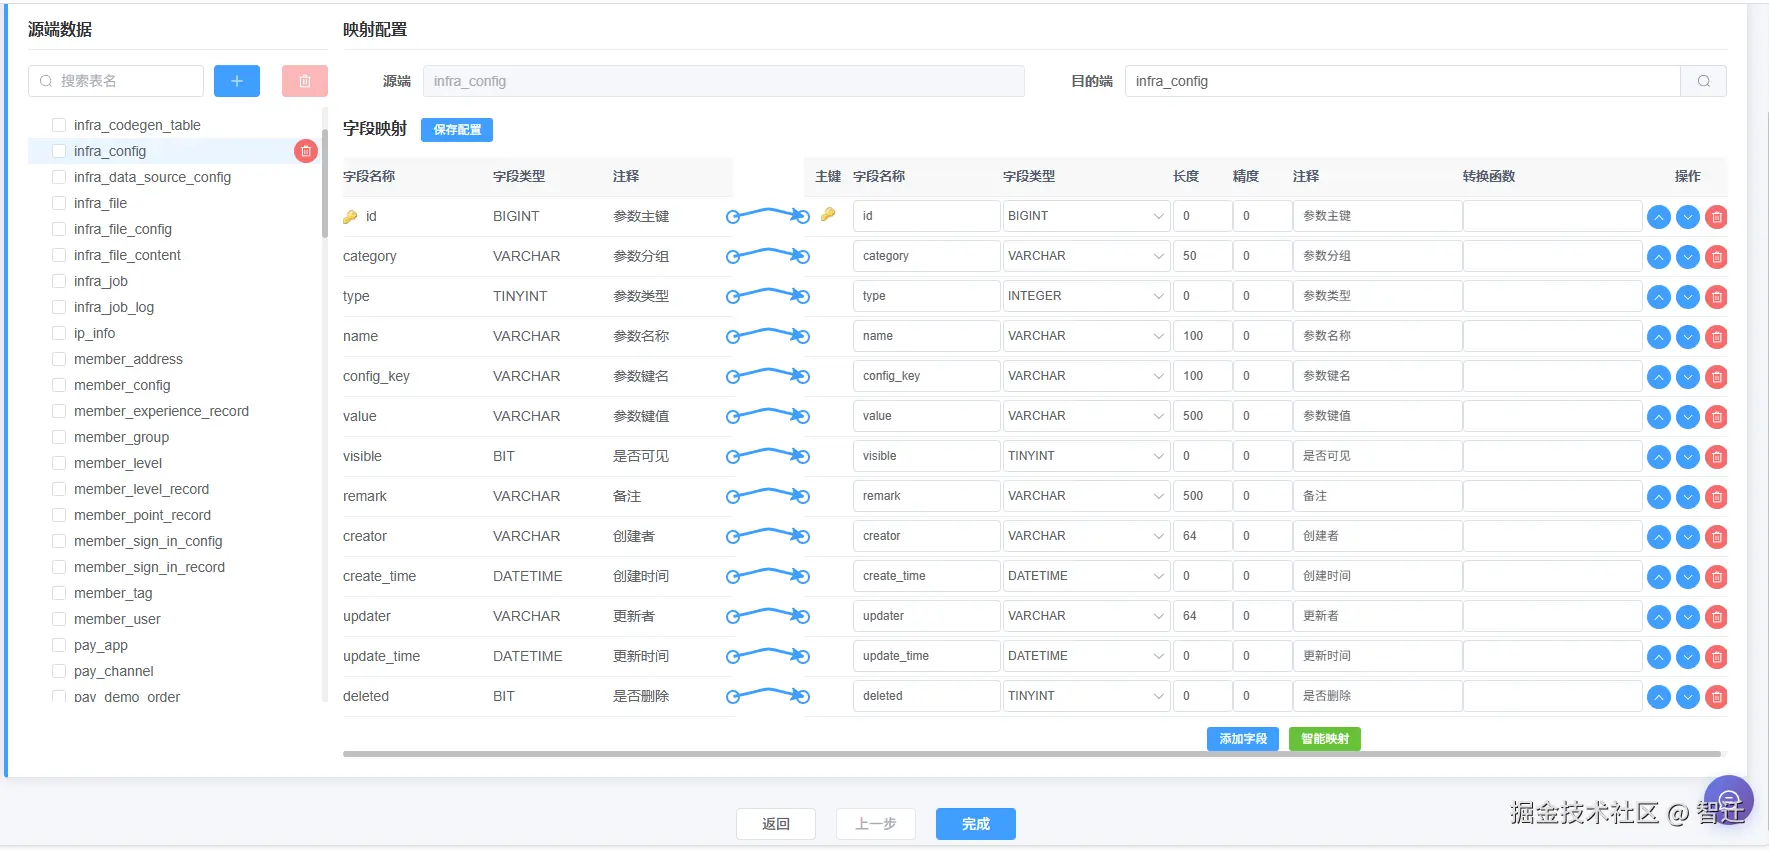Delete the value field mapping row

pos(1717,417)
